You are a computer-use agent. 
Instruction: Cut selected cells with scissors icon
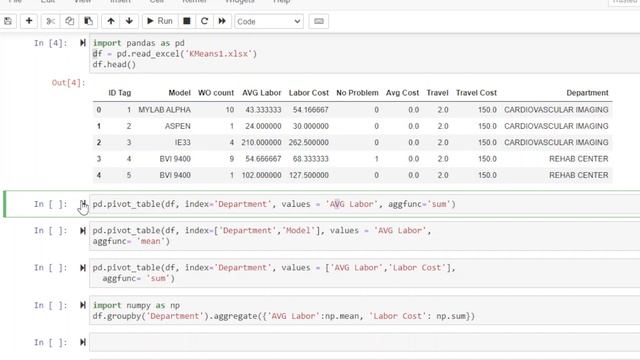tap(51, 21)
